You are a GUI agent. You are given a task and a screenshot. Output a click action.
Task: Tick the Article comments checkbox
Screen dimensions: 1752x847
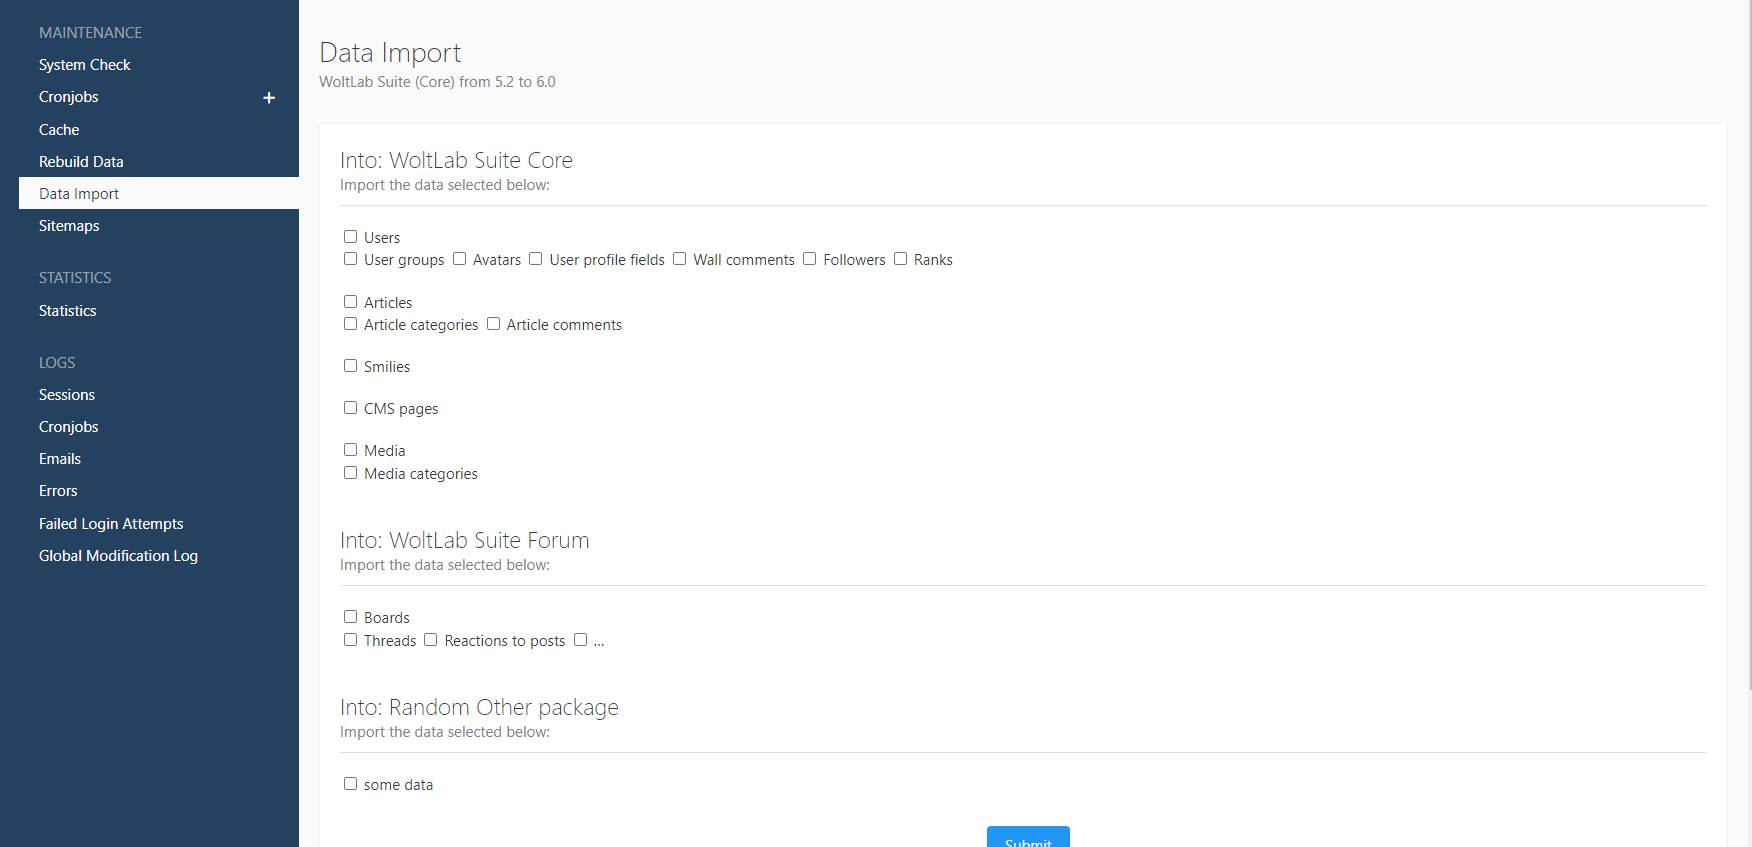(493, 324)
